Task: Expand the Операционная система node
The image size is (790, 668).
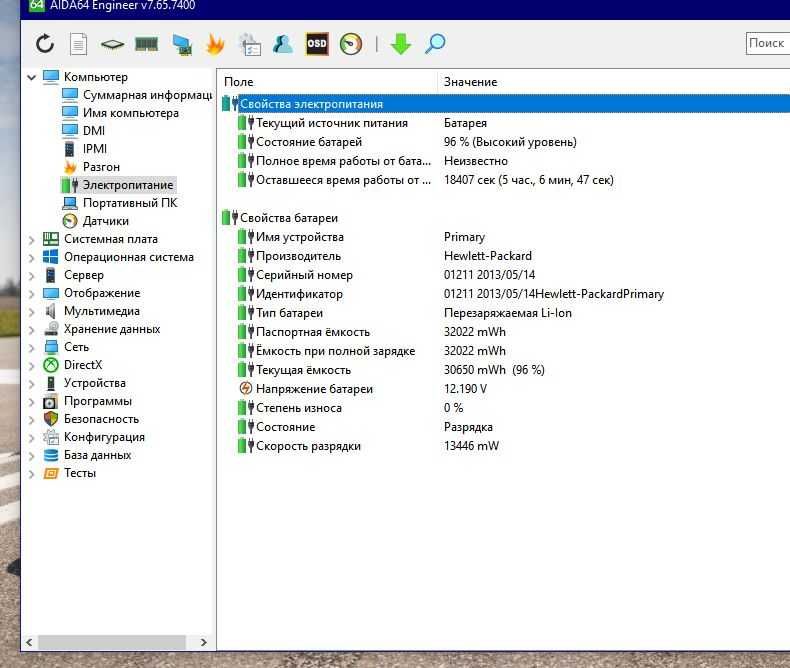Action: pyautogui.click(x=32, y=257)
